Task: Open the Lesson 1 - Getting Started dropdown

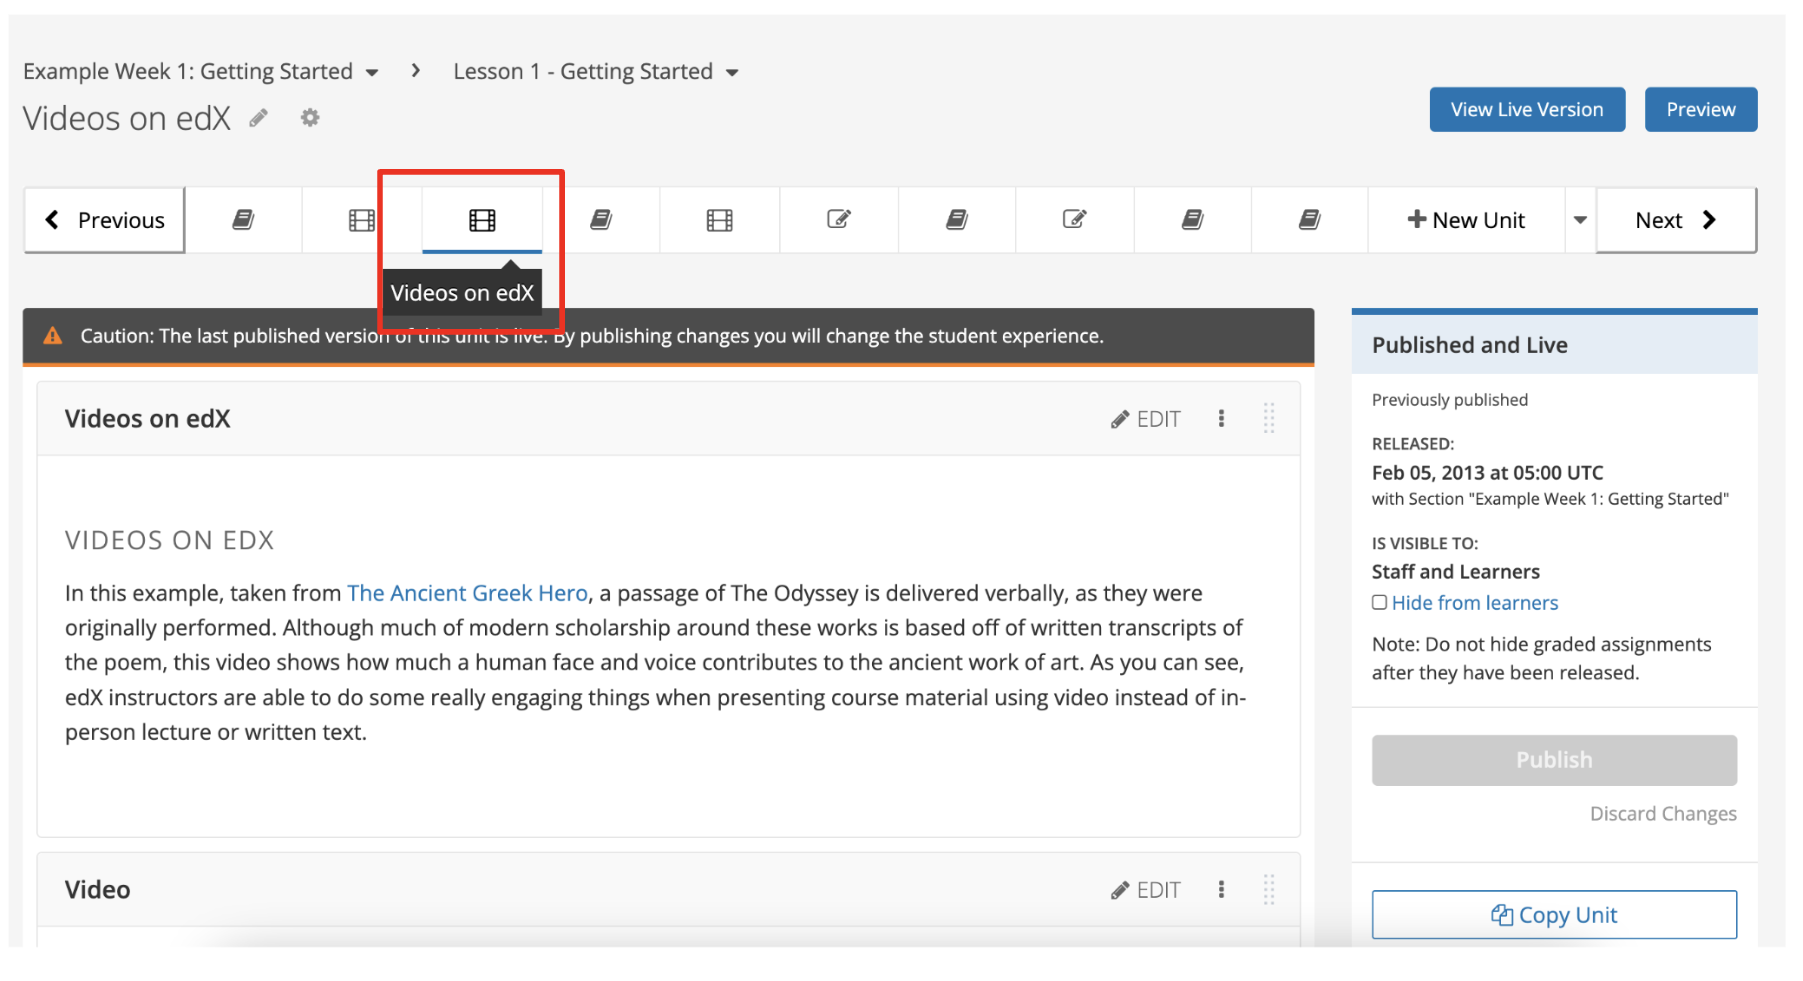Action: coord(733,71)
